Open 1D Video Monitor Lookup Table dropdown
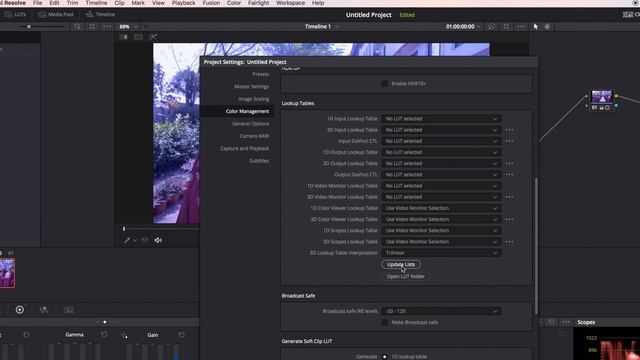This screenshot has height=360, width=640. [441, 186]
